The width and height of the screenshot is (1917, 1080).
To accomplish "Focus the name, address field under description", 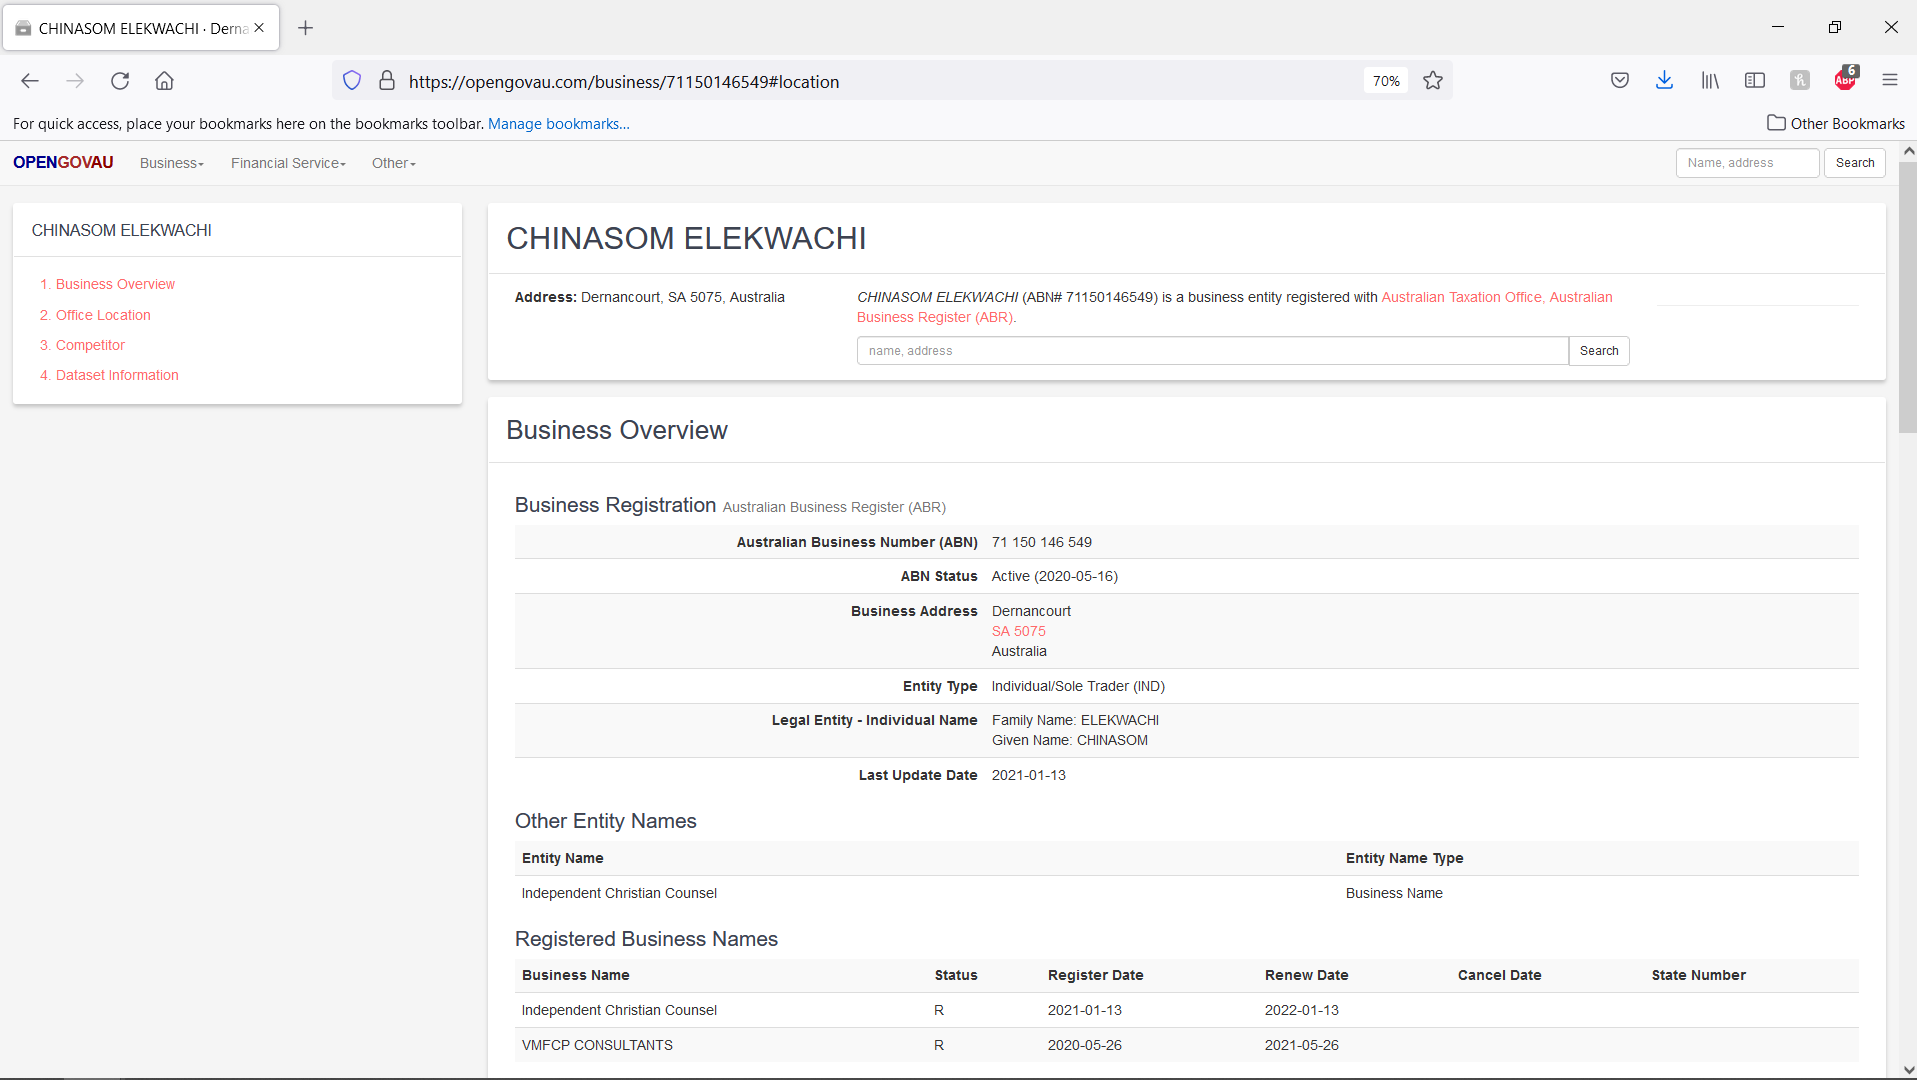I will point(1212,351).
